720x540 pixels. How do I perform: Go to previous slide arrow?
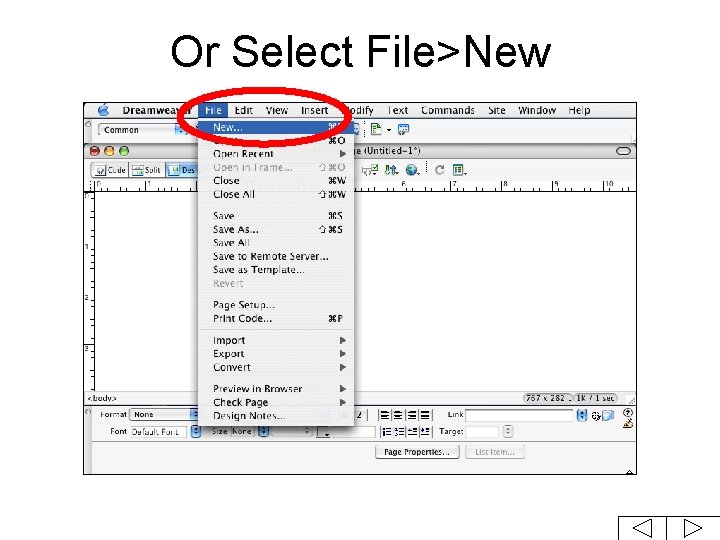coord(642,528)
